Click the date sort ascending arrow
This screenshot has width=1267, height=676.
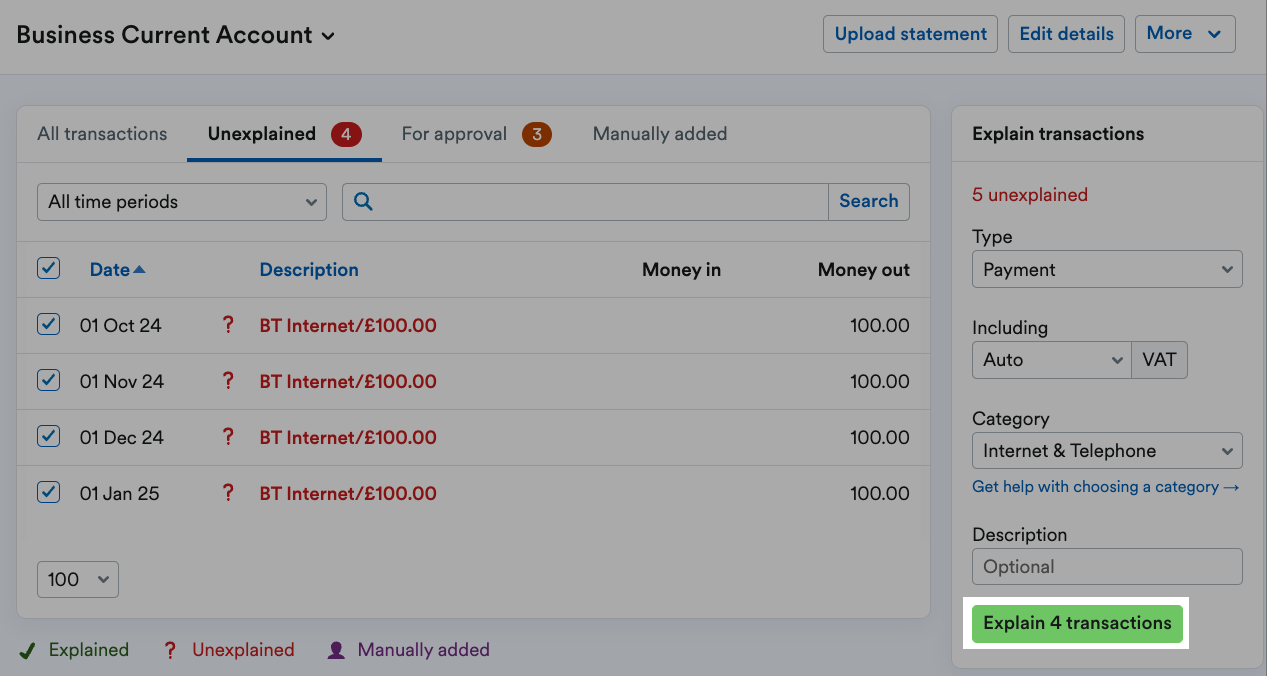click(139, 270)
